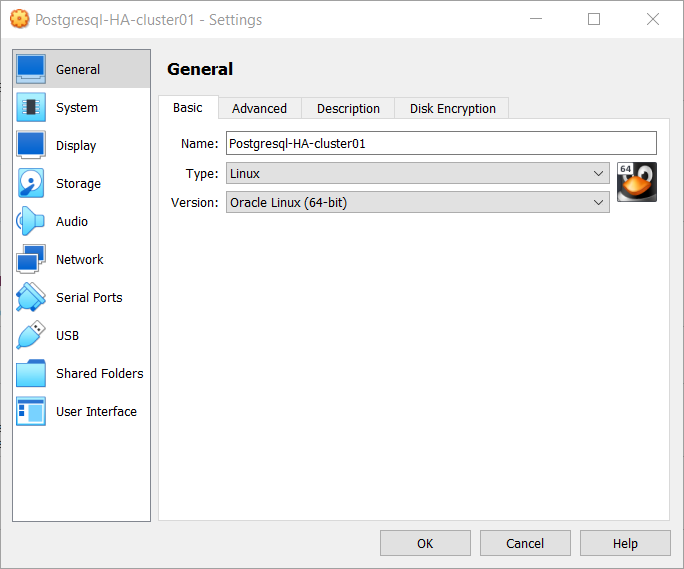Click the Audio speaker icon
684x569 pixels.
point(31,222)
